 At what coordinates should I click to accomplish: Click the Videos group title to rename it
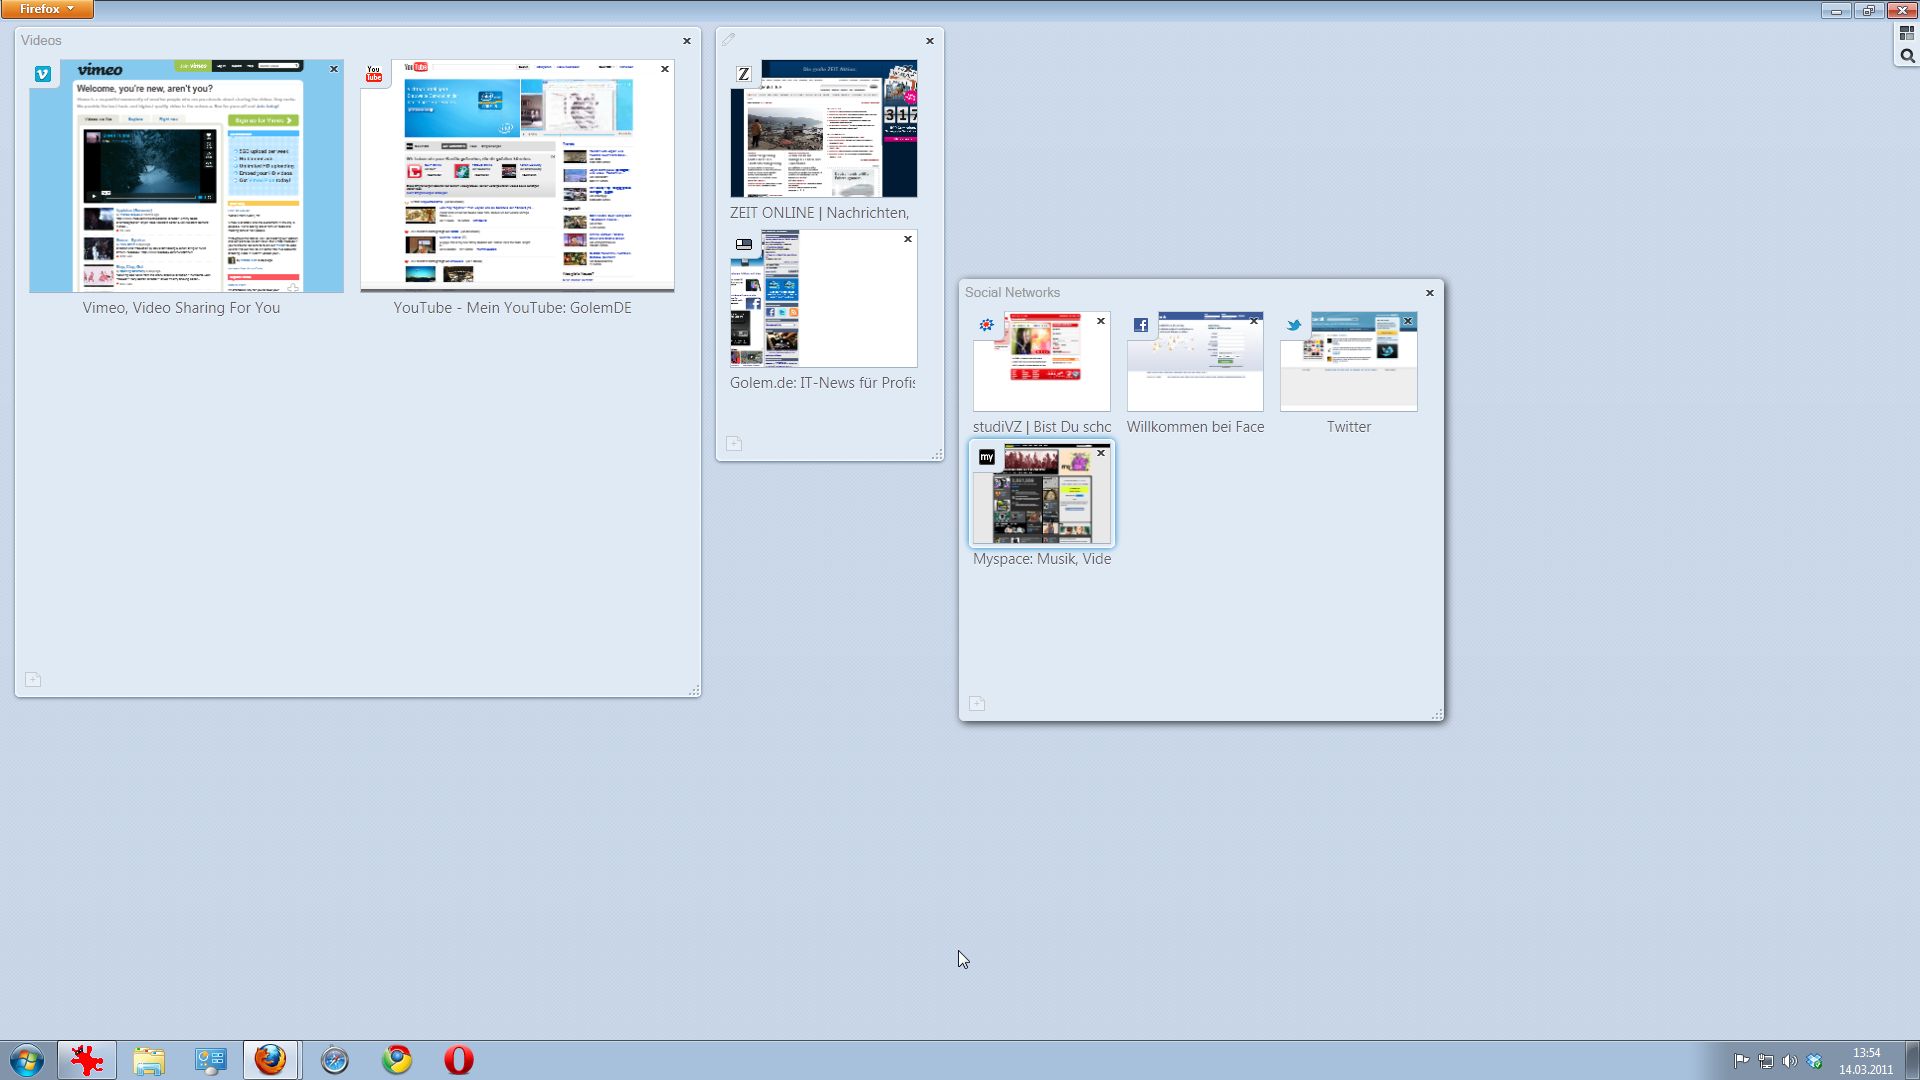tap(41, 40)
